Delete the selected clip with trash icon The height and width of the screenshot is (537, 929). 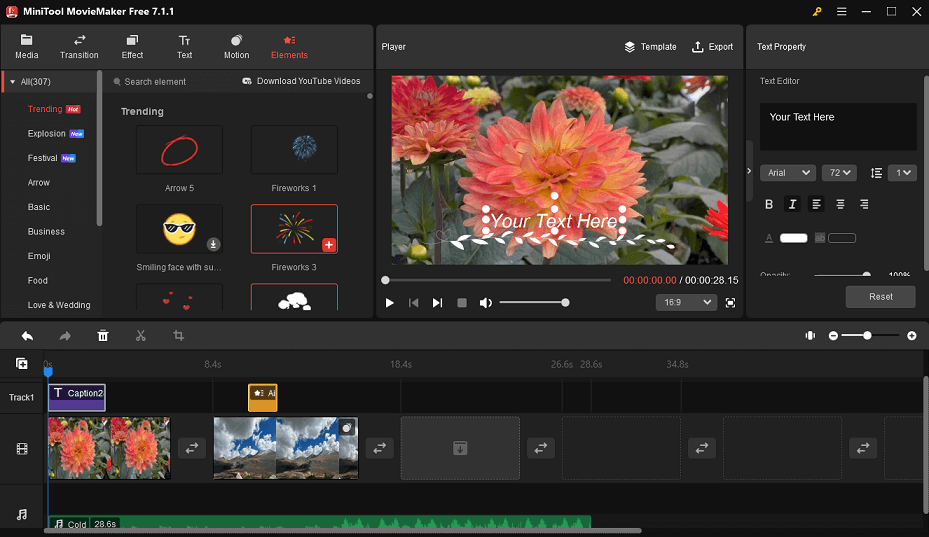(x=102, y=336)
